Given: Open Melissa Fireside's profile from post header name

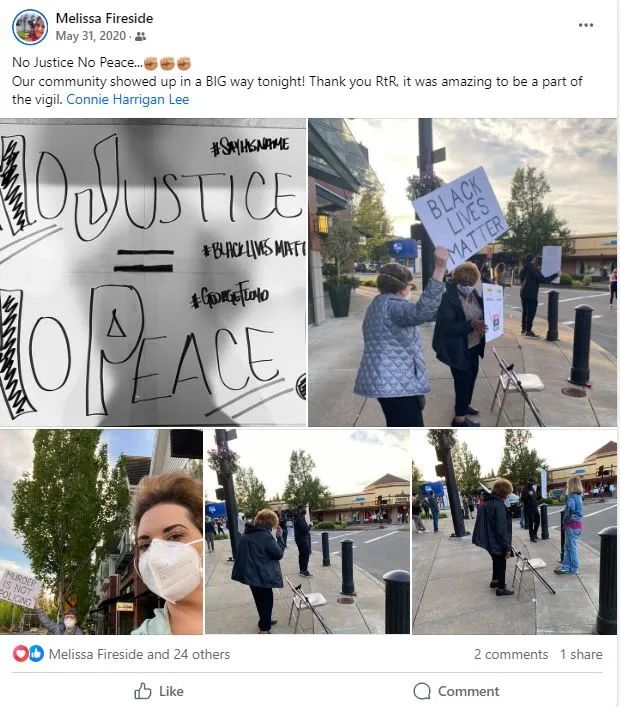Looking at the screenshot, I should tap(104, 18).
